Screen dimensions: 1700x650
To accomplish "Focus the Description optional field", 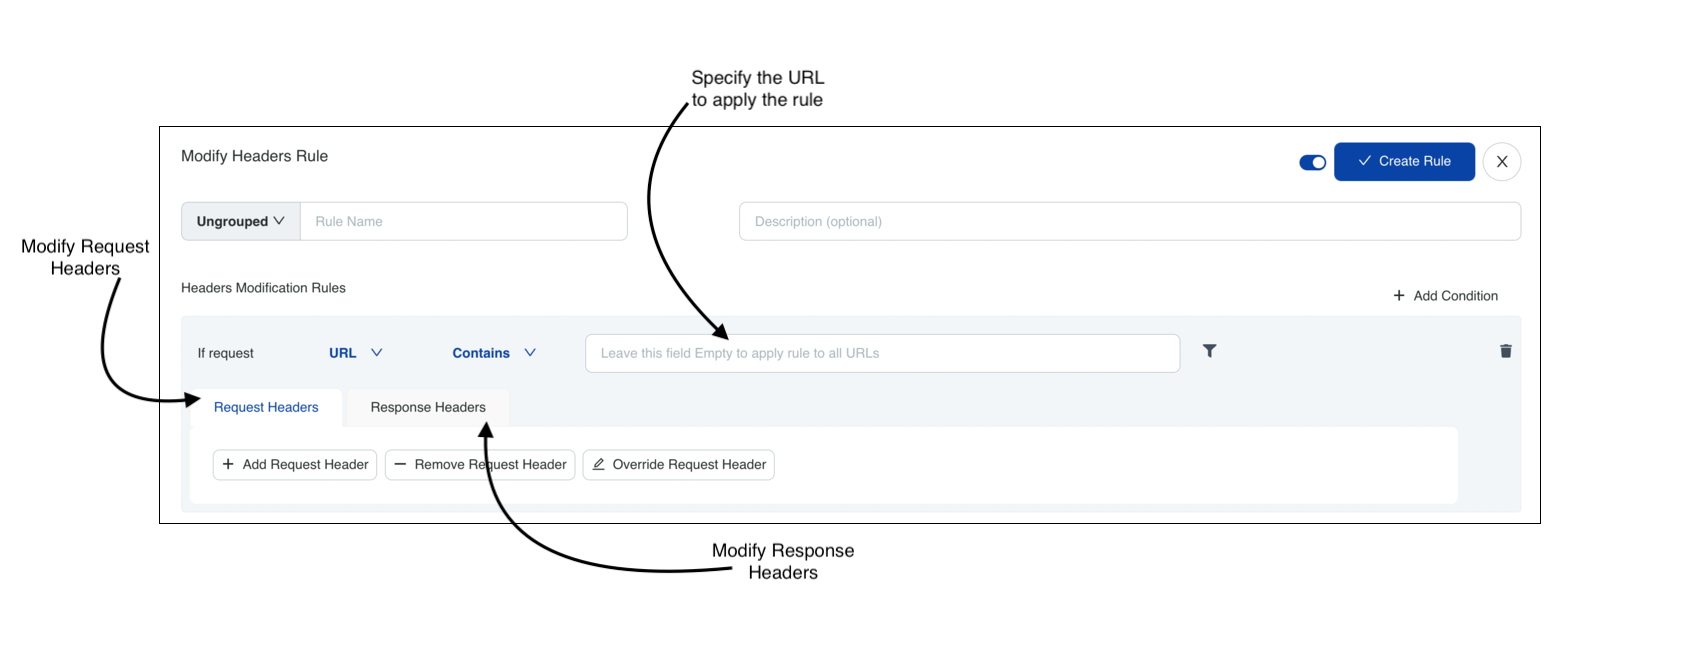I will point(1129,221).
